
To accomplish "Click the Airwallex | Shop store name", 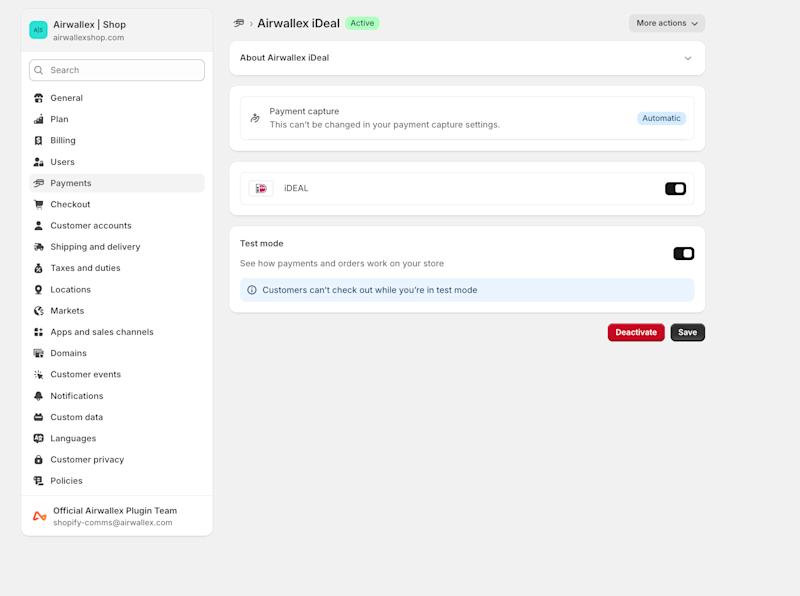I will click(89, 24).
